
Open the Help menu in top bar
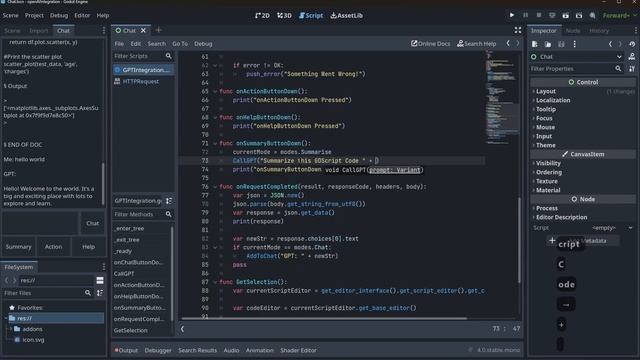[103, 16]
